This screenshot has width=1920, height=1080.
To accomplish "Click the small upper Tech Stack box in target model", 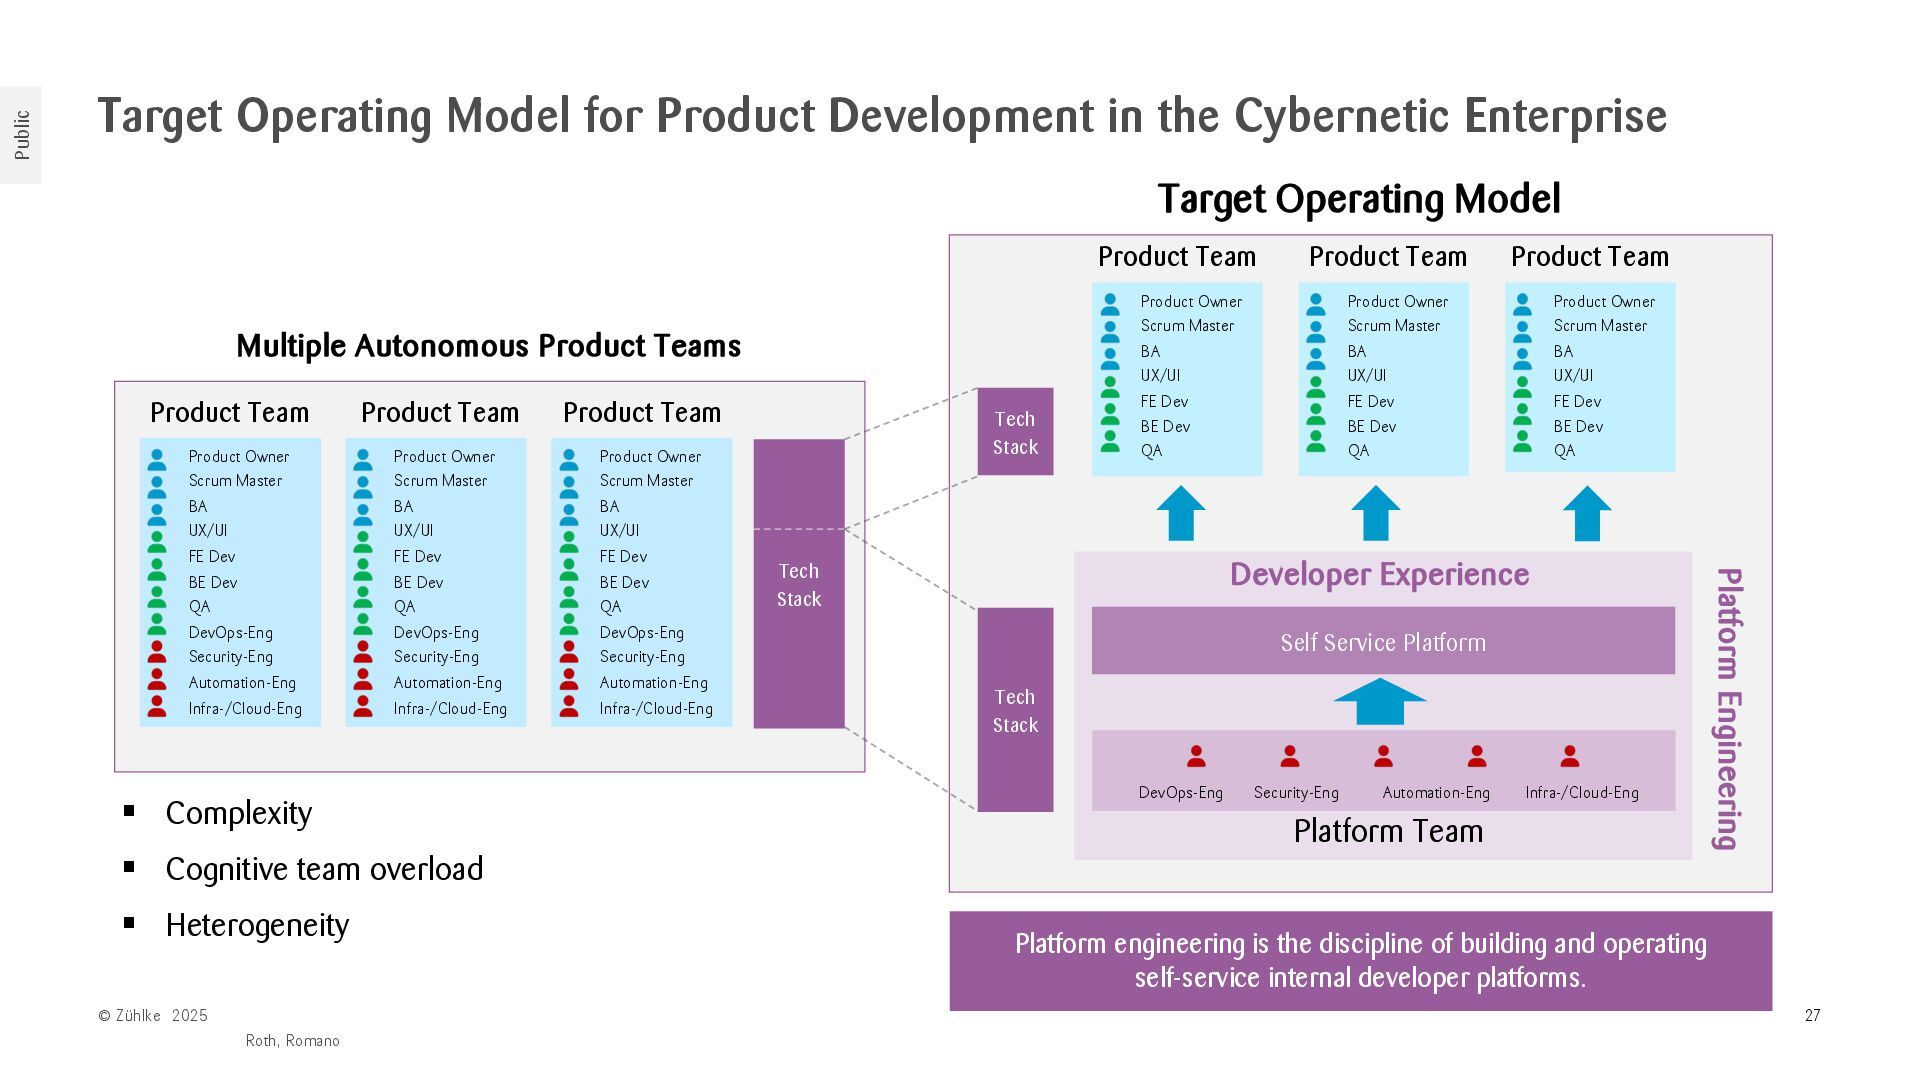I will (1015, 432).
